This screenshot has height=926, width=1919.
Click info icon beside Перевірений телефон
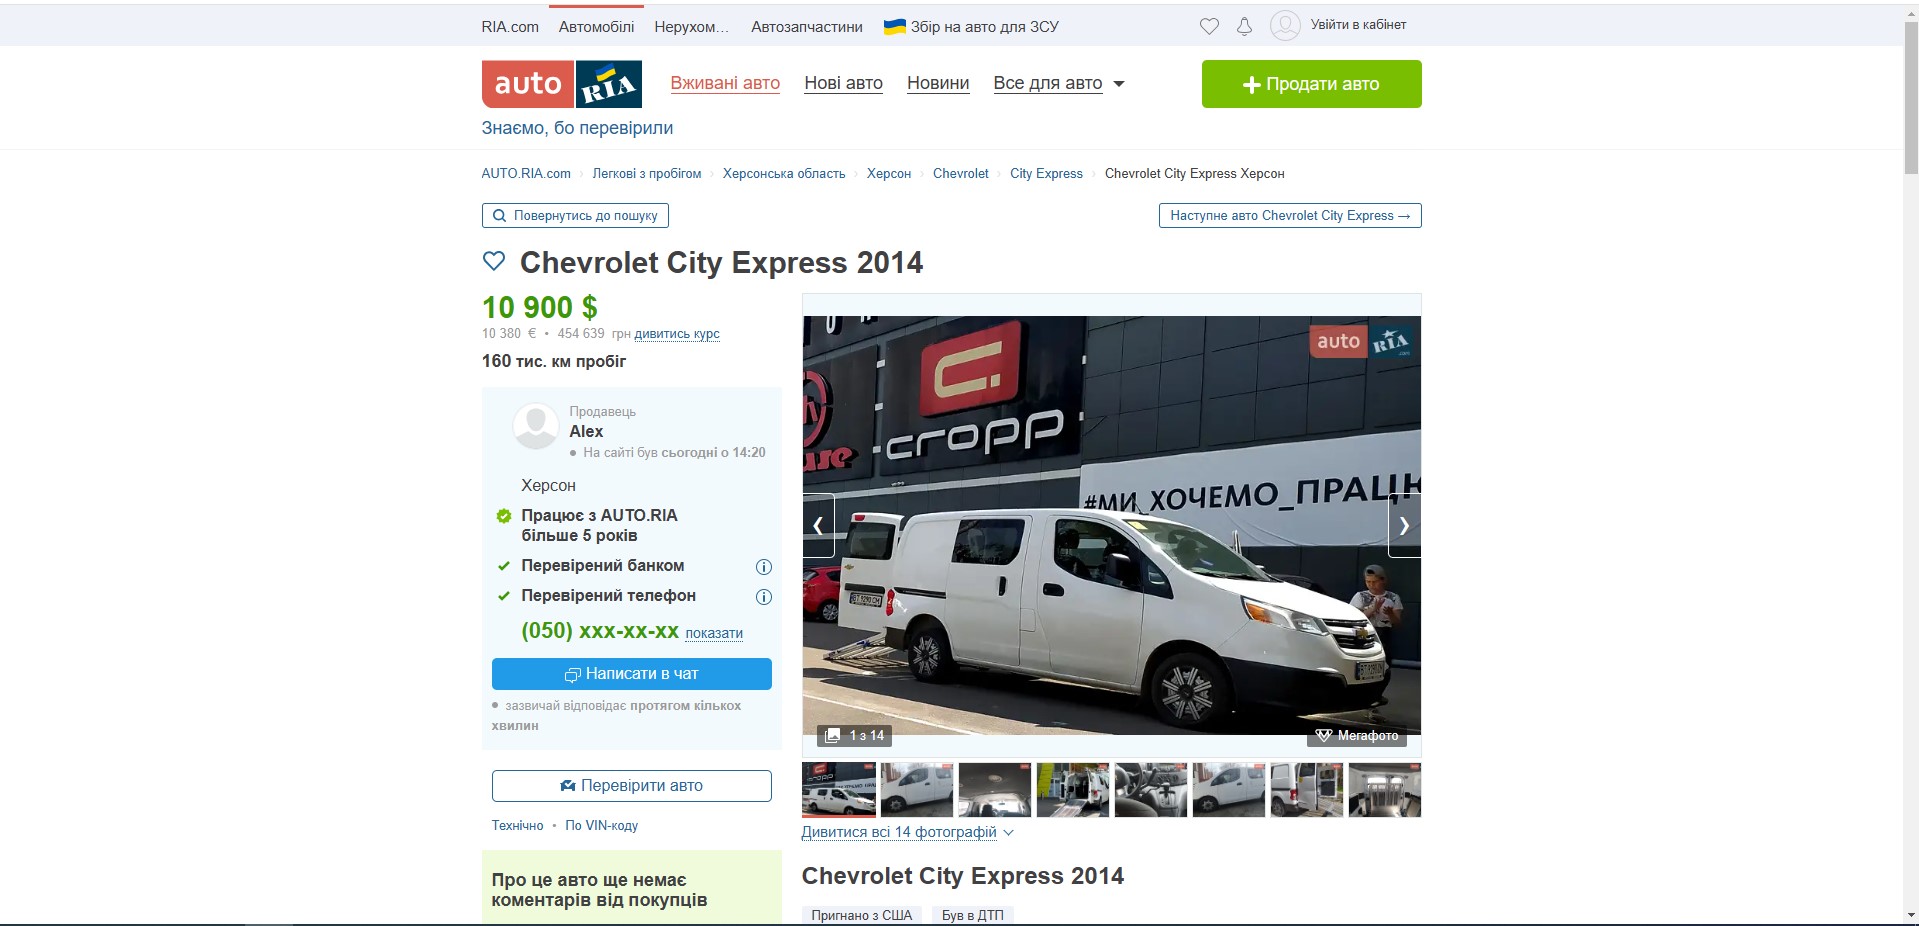point(764,597)
